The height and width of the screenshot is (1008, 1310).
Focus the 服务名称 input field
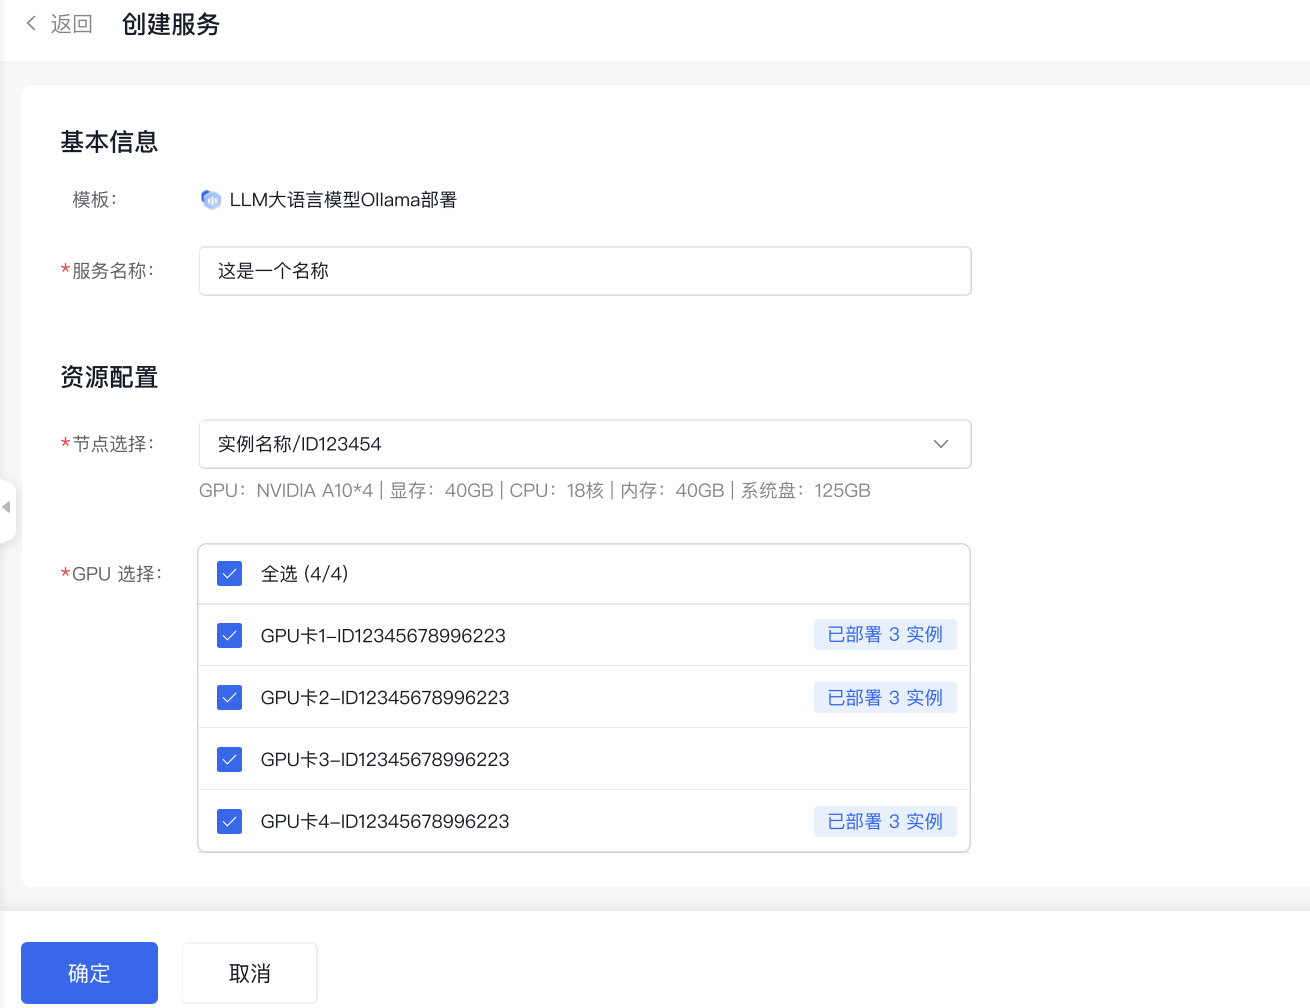point(585,271)
